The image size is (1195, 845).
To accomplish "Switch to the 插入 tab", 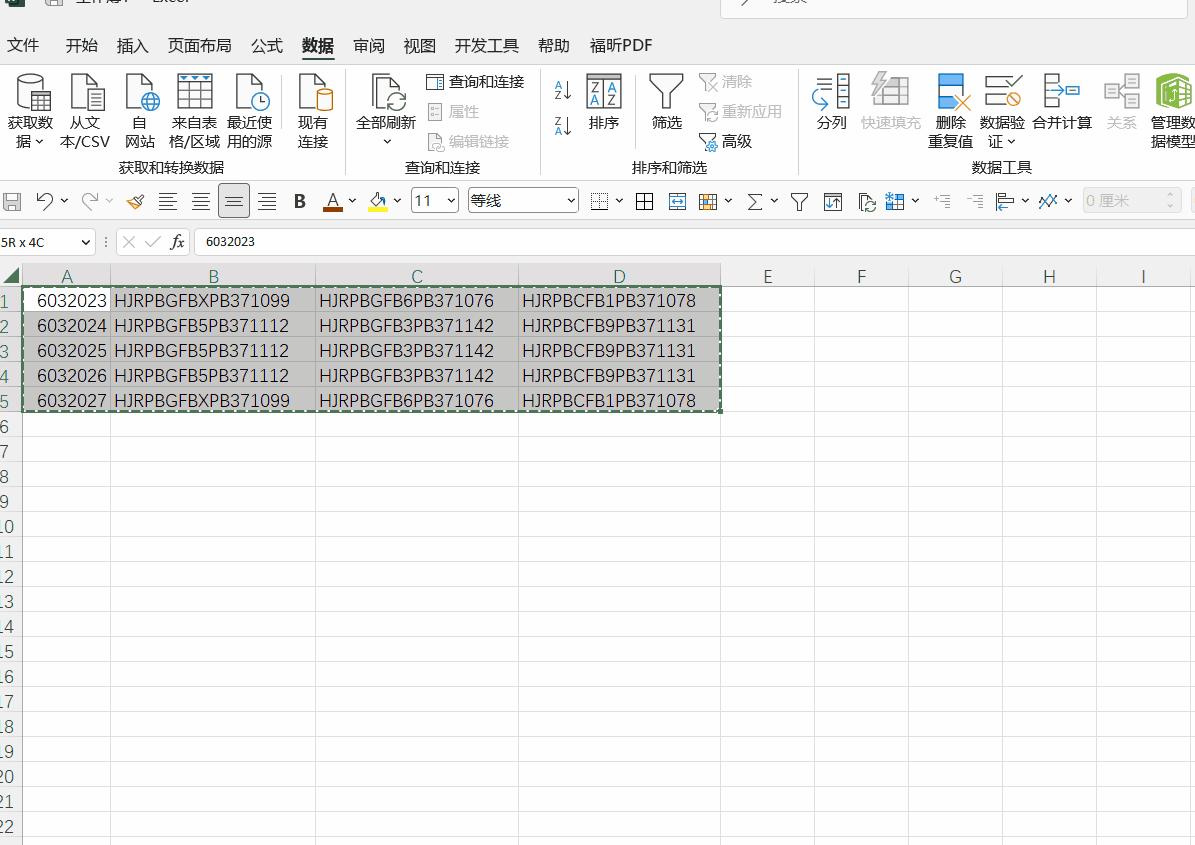I will tap(133, 46).
